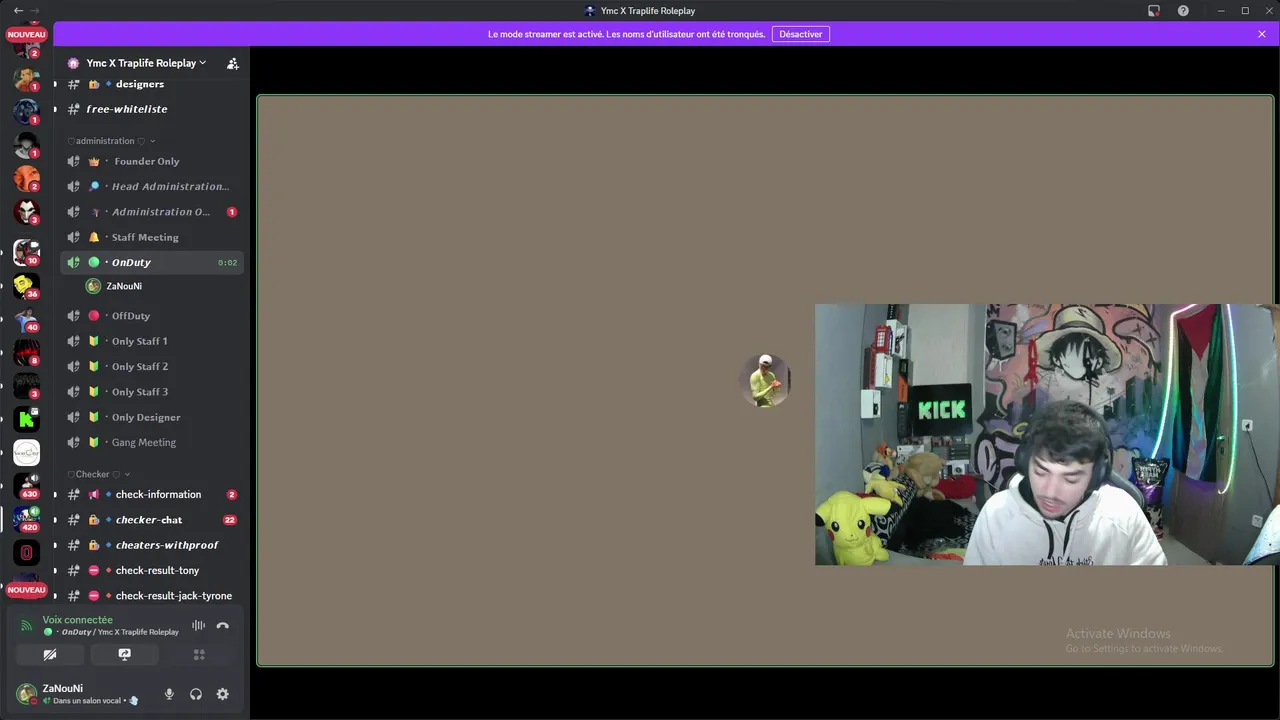
Task: Close the streamer mode banner
Action: point(1262,34)
